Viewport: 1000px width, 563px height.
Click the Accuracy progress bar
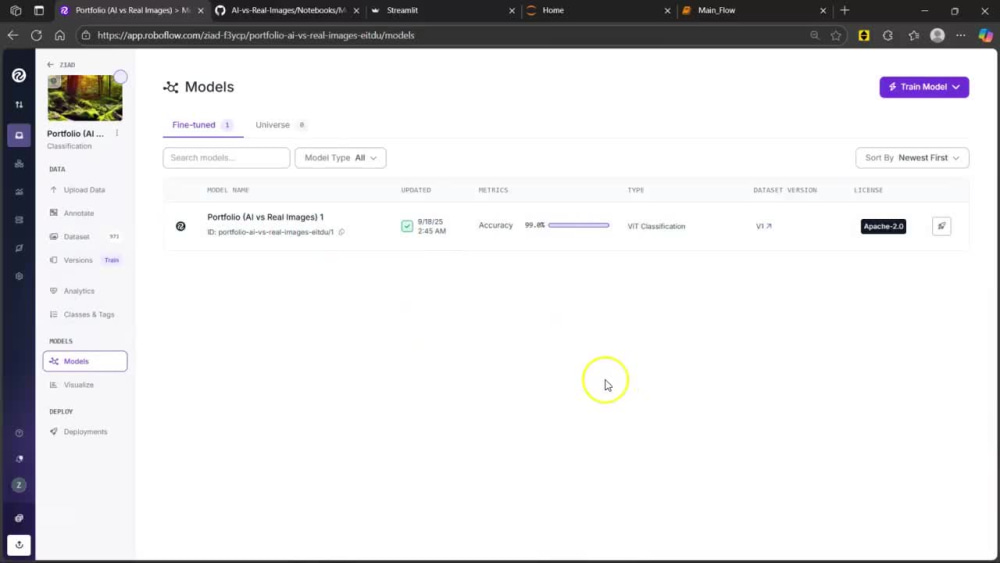pos(578,225)
